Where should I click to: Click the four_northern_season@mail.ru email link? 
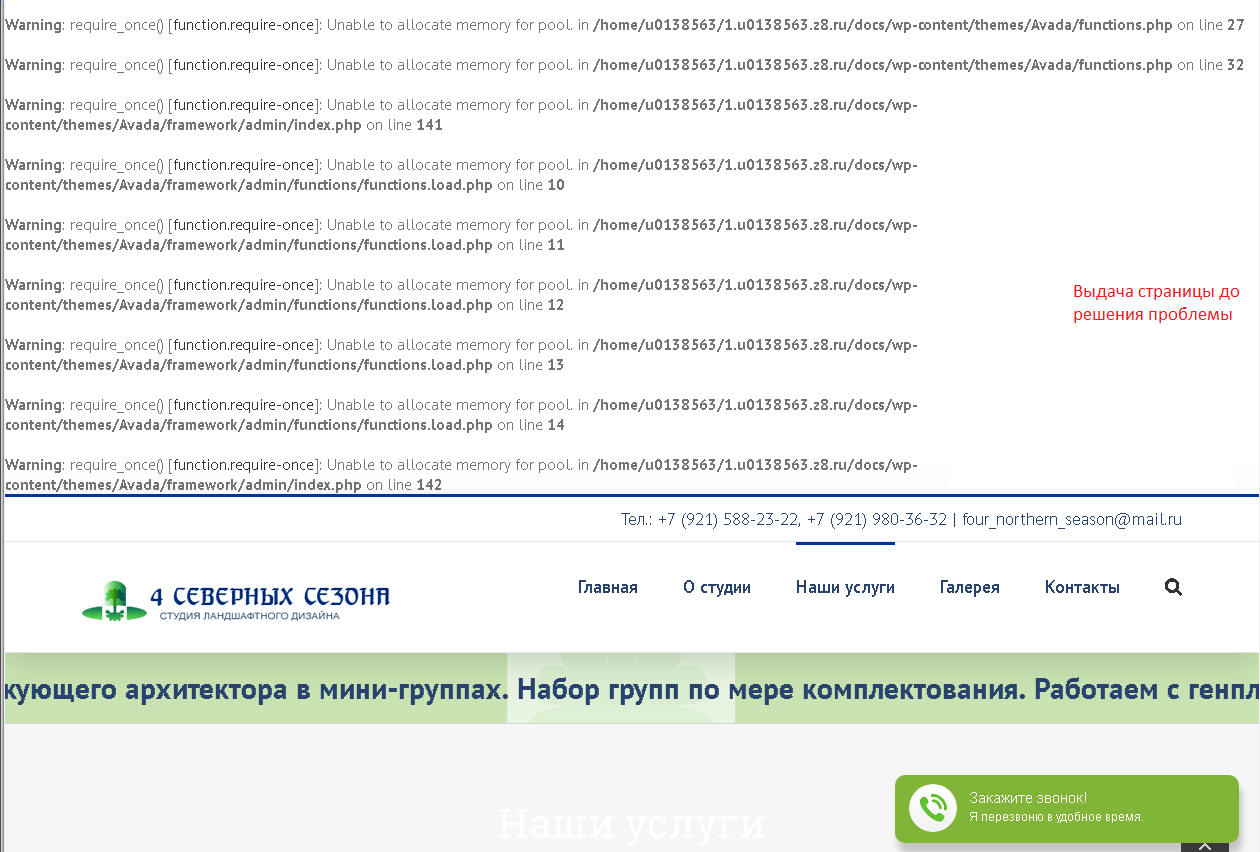pyautogui.click(x=1072, y=519)
